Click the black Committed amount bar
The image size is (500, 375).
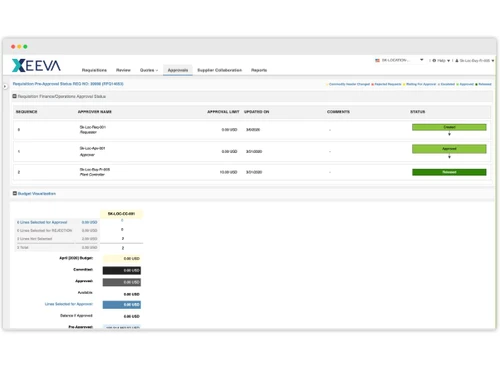tap(122, 270)
